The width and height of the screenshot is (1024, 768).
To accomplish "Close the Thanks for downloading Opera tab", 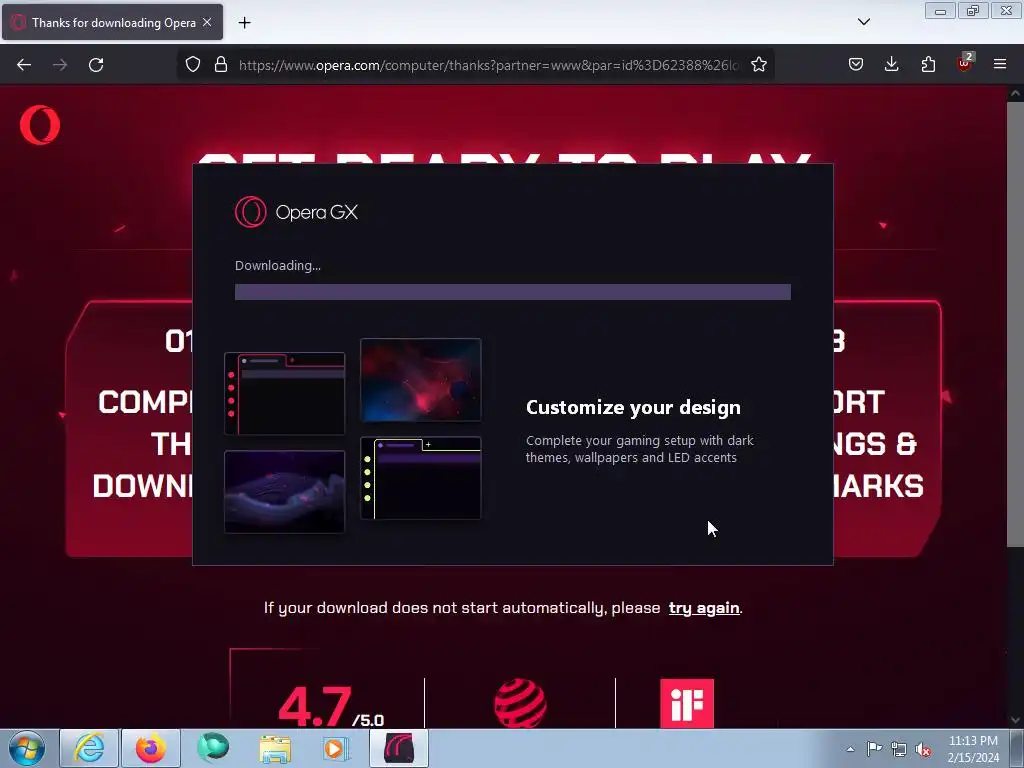I will tap(207, 22).
